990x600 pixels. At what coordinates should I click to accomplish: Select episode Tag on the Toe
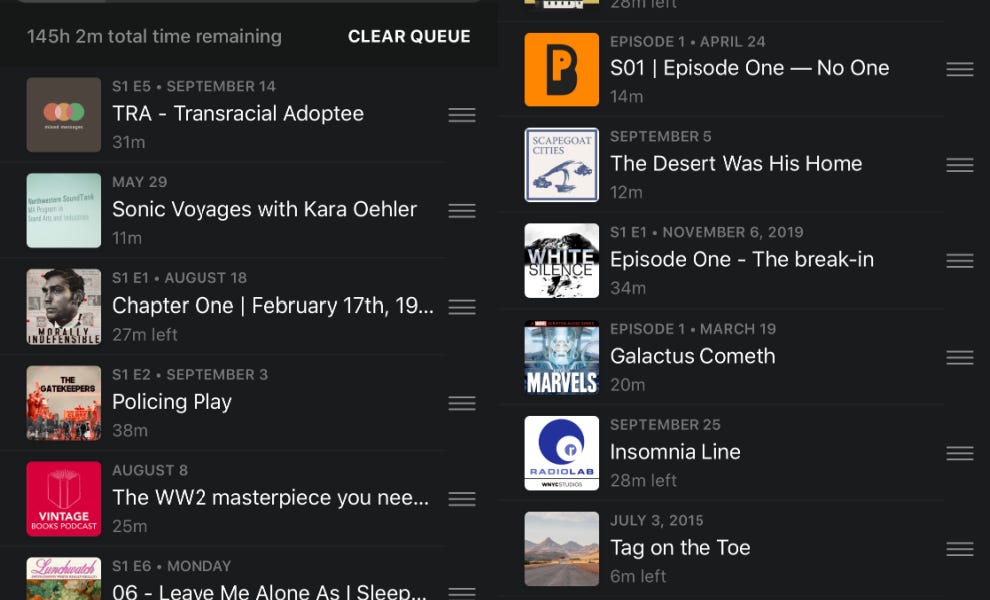coord(680,548)
